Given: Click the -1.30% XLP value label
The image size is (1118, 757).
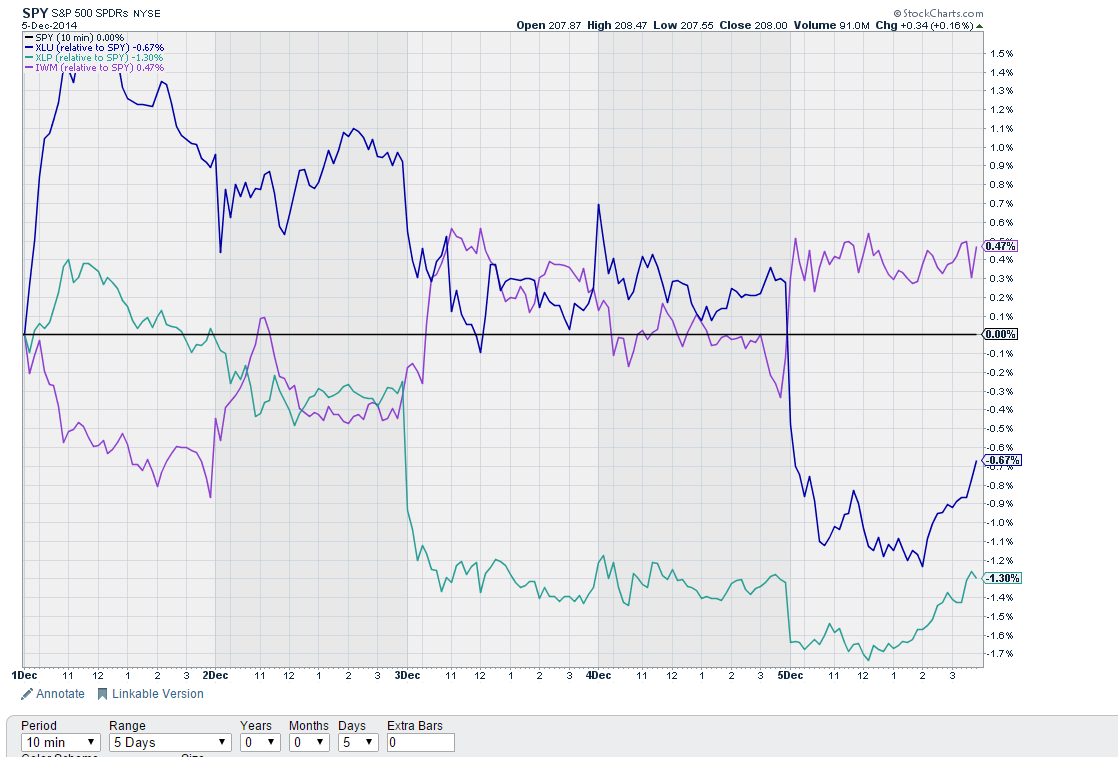Looking at the screenshot, I should tap(1002, 578).
